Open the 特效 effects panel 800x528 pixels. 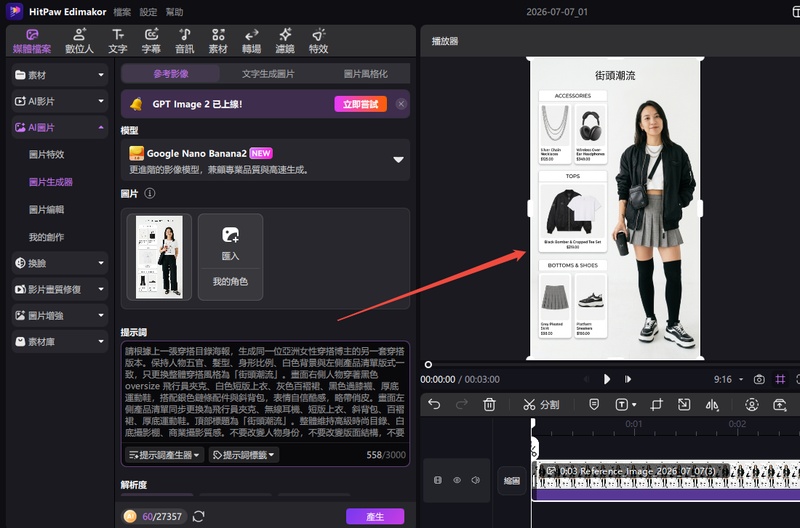(x=318, y=41)
